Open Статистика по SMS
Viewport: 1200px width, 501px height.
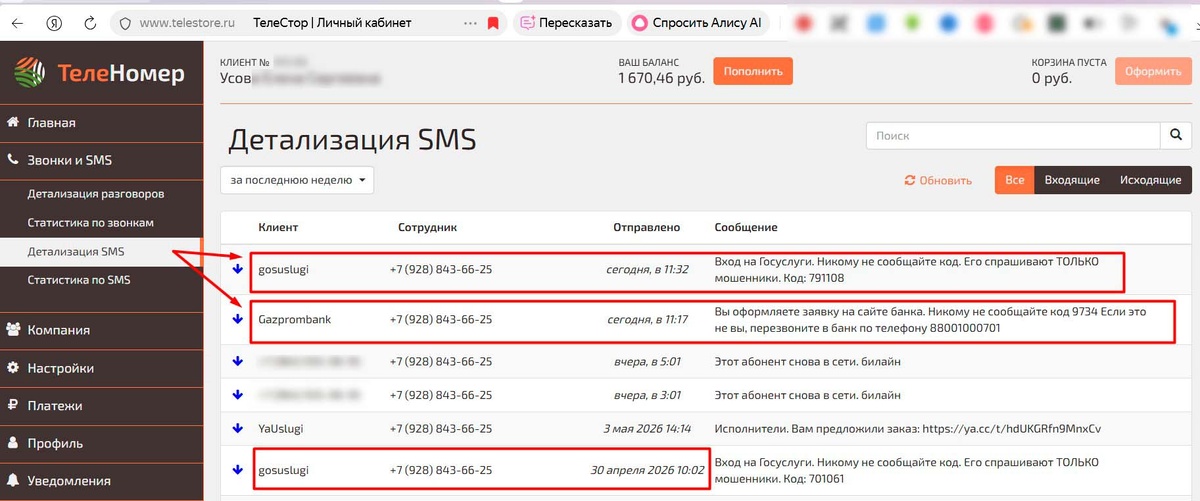tap(79, 280)
